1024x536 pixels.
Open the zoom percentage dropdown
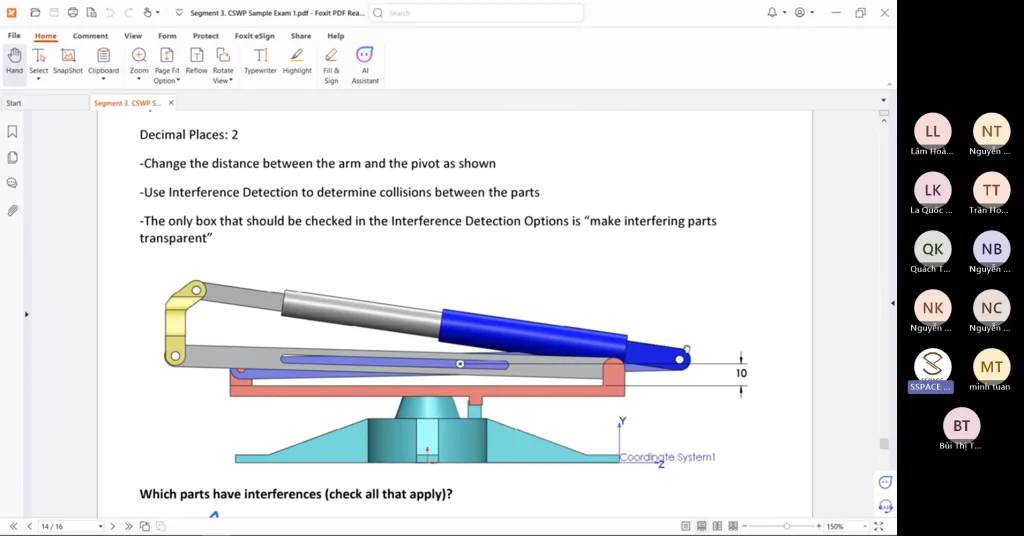pos(865,526)
